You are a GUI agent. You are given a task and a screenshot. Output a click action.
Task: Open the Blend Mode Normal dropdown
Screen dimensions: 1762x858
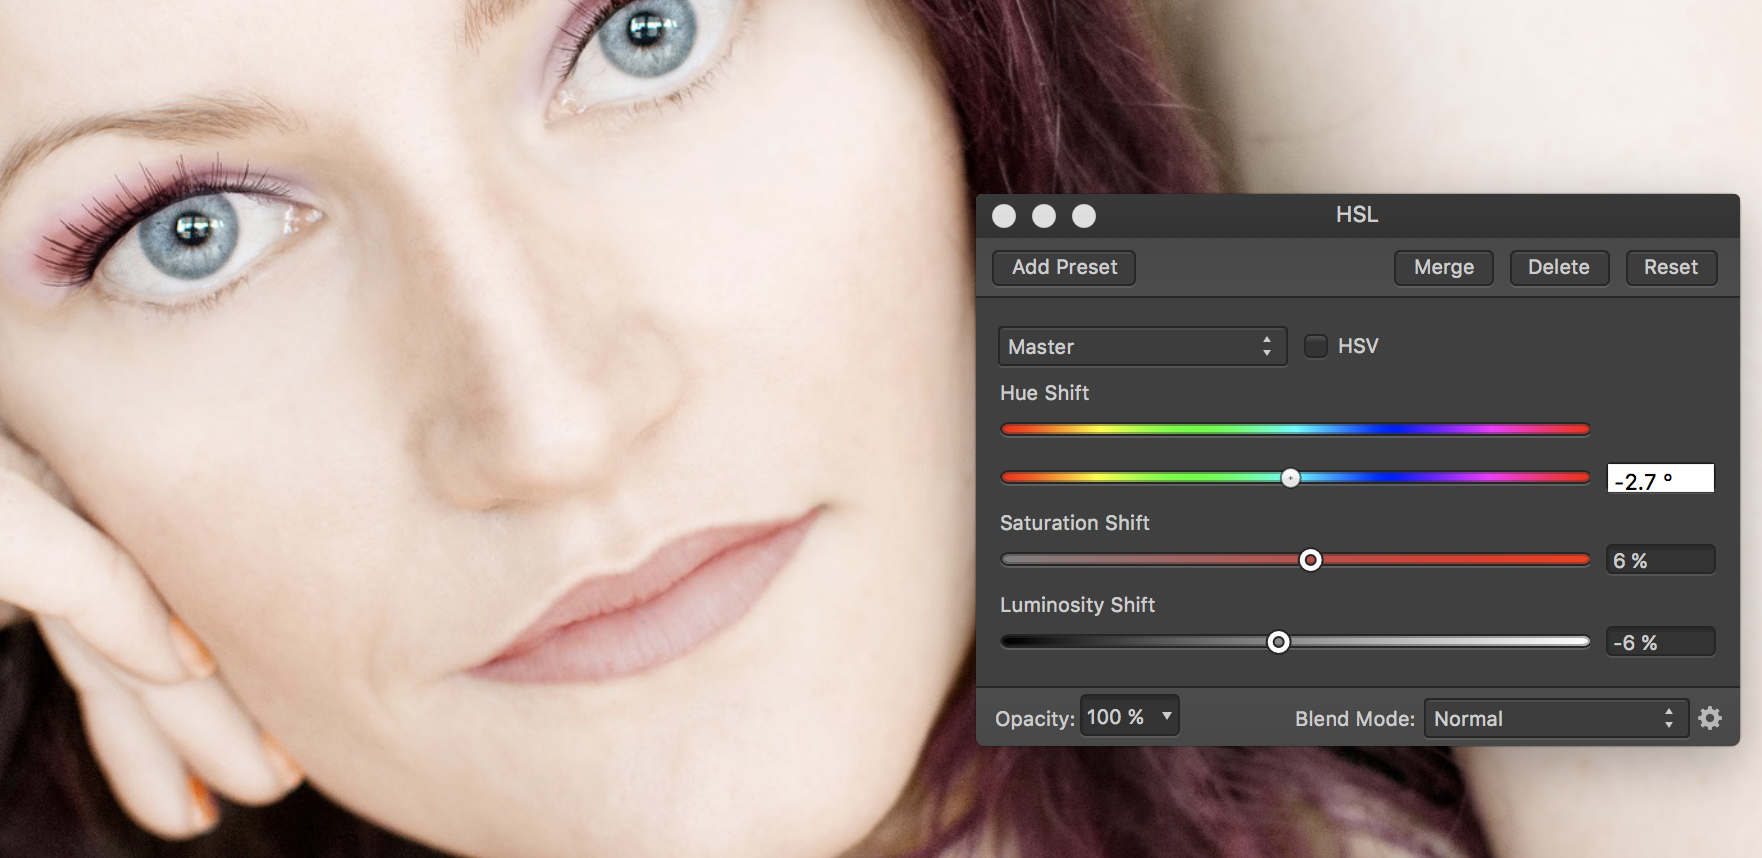(1555, 718)
